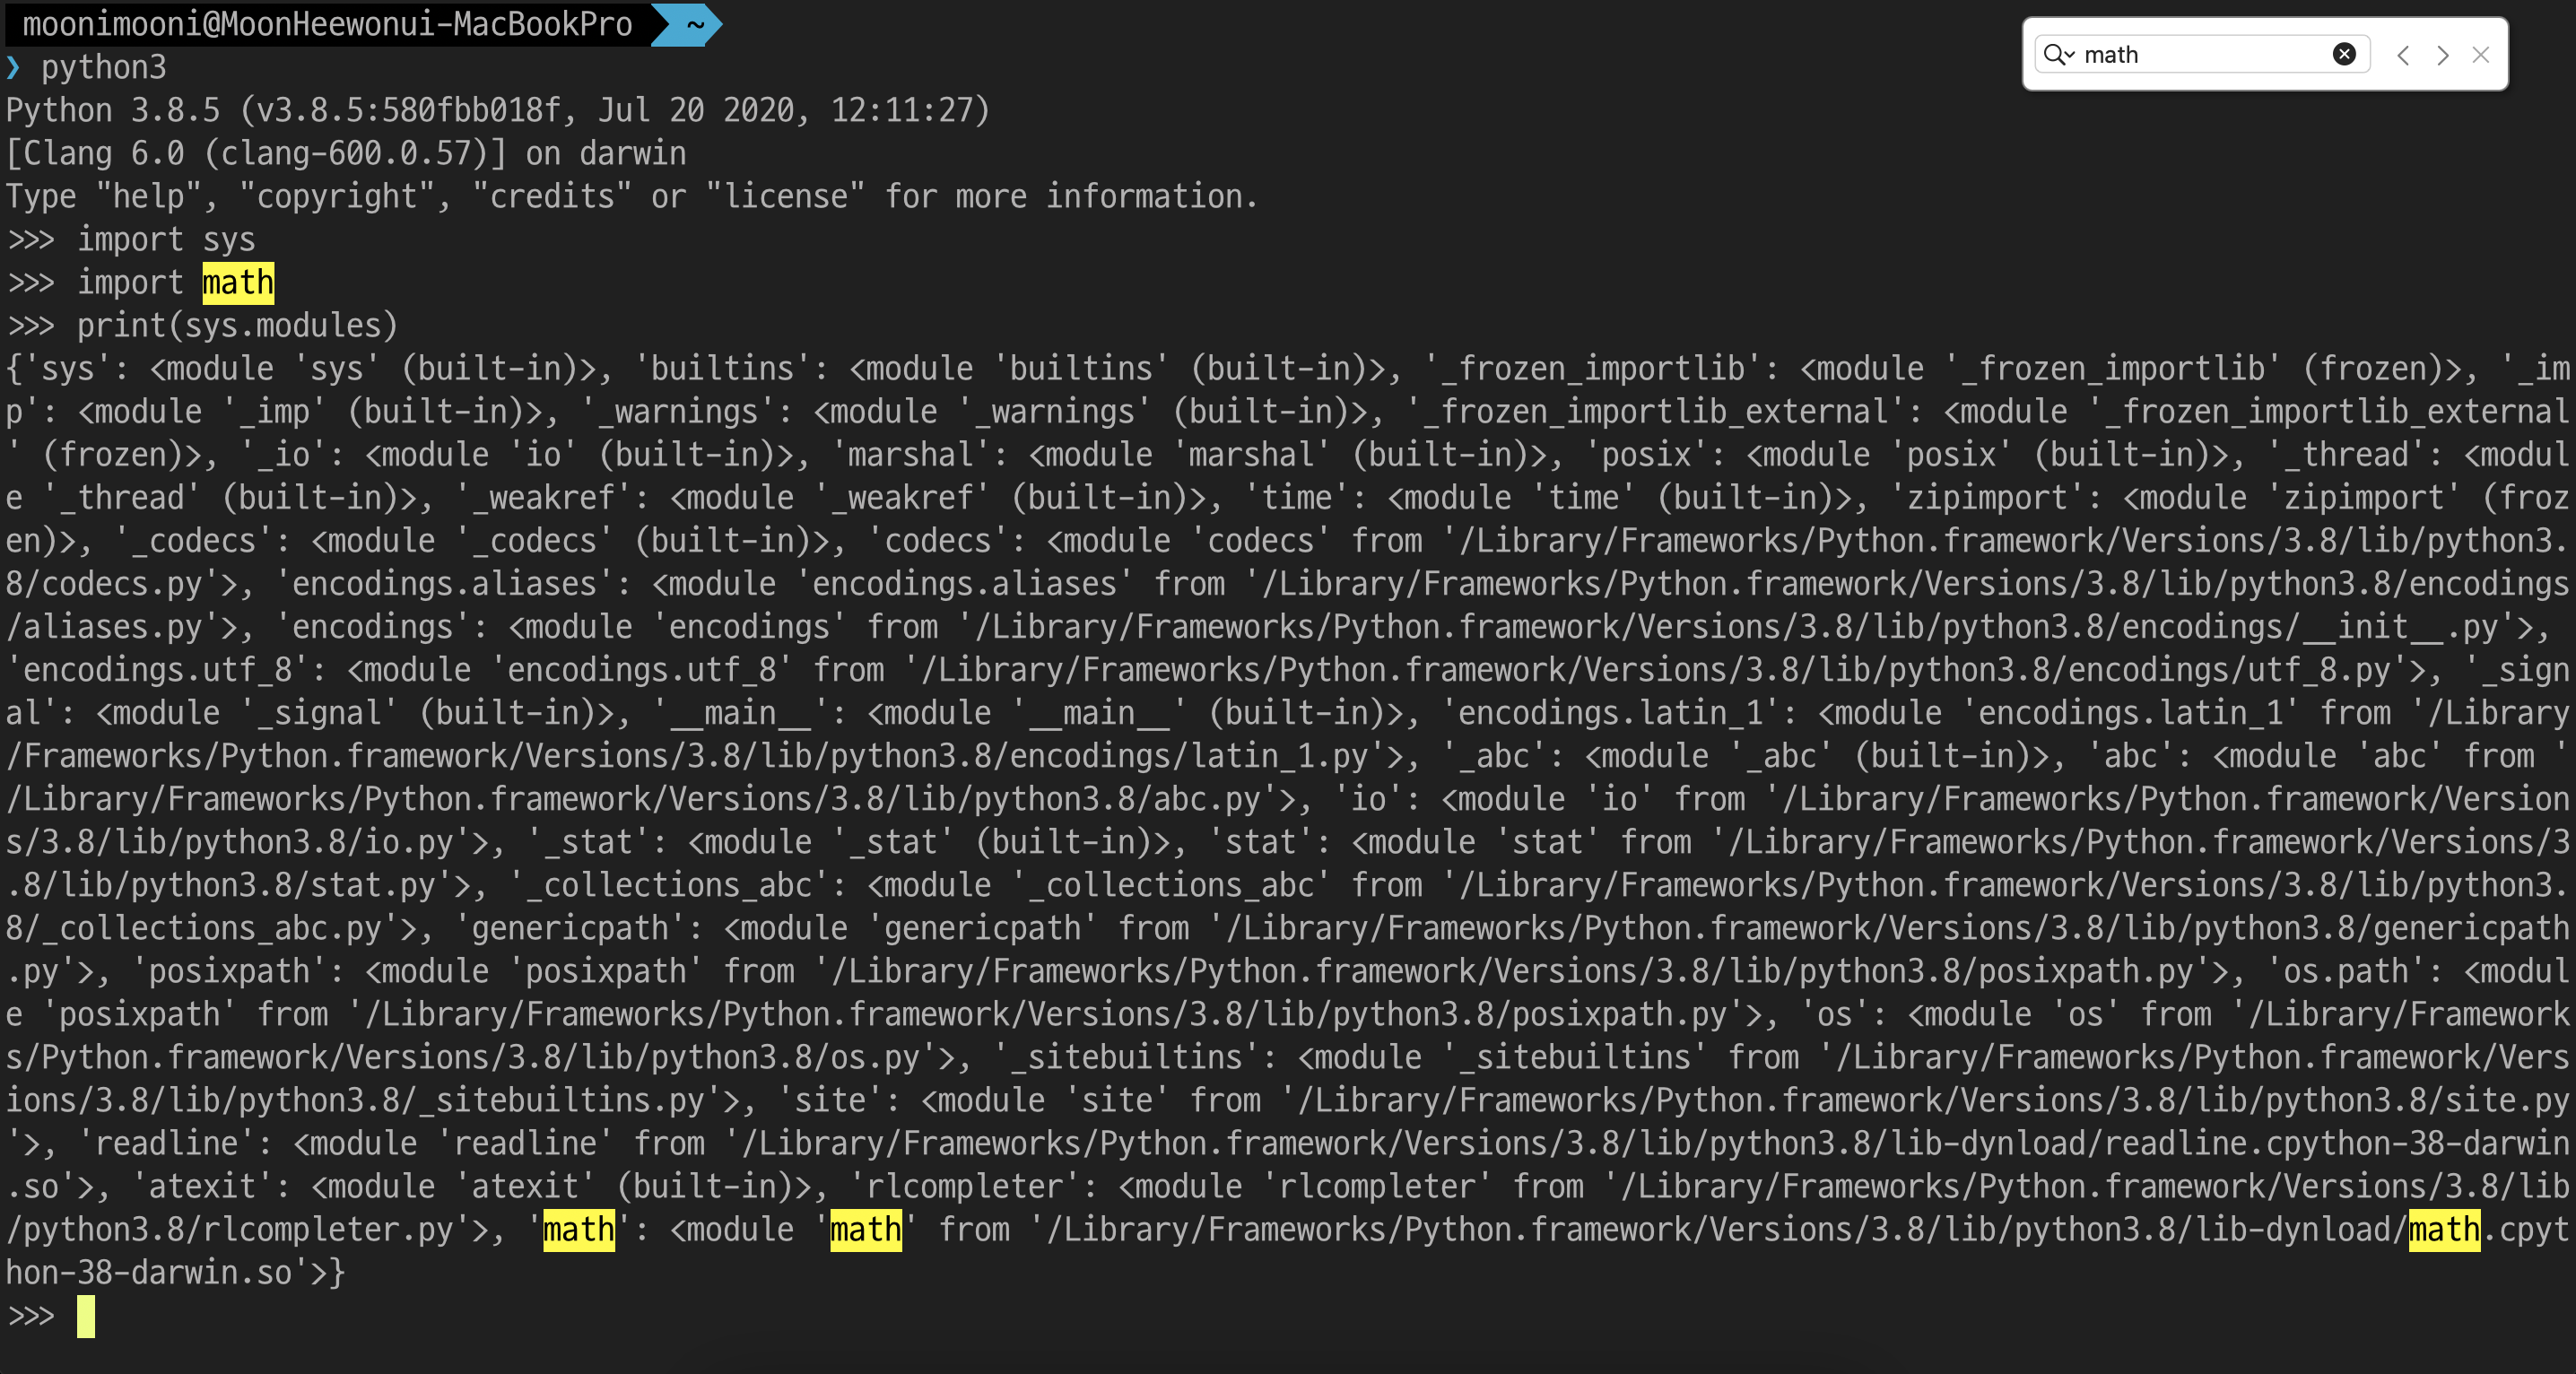The height and width of the screenshot is (1374, 2576).
Task: Click the "hon-38-darwin.so'>}" closing output line
Action: [175, 1273]
